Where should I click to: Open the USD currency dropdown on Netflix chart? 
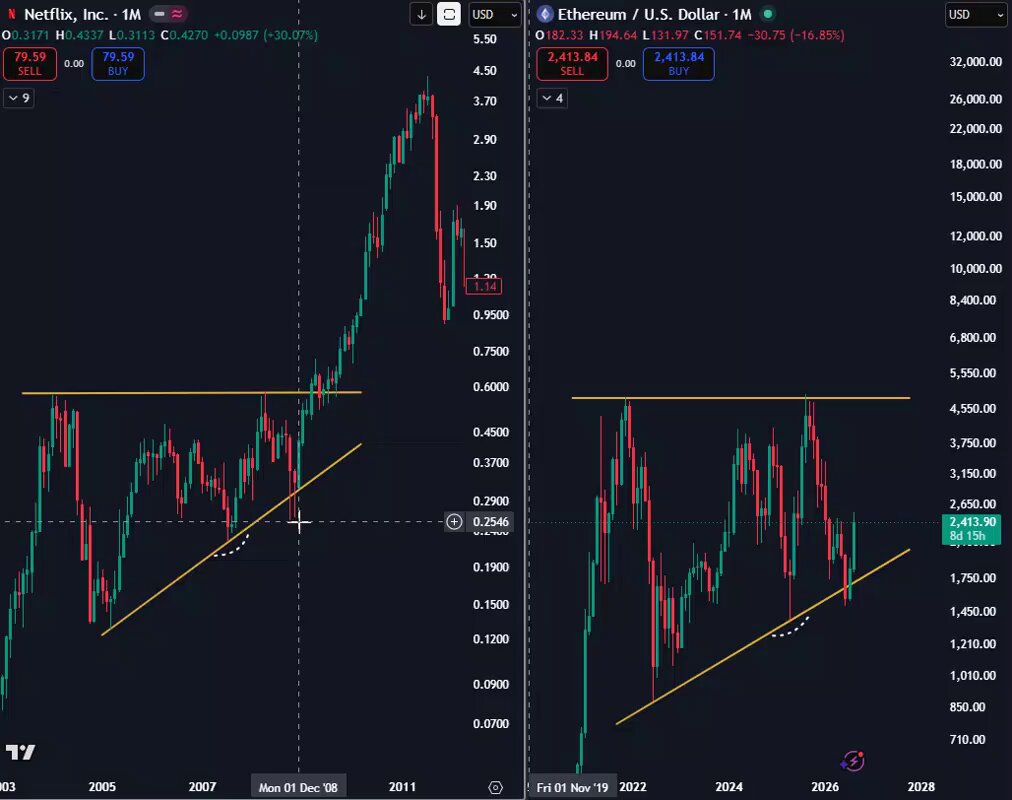point(495,14)
